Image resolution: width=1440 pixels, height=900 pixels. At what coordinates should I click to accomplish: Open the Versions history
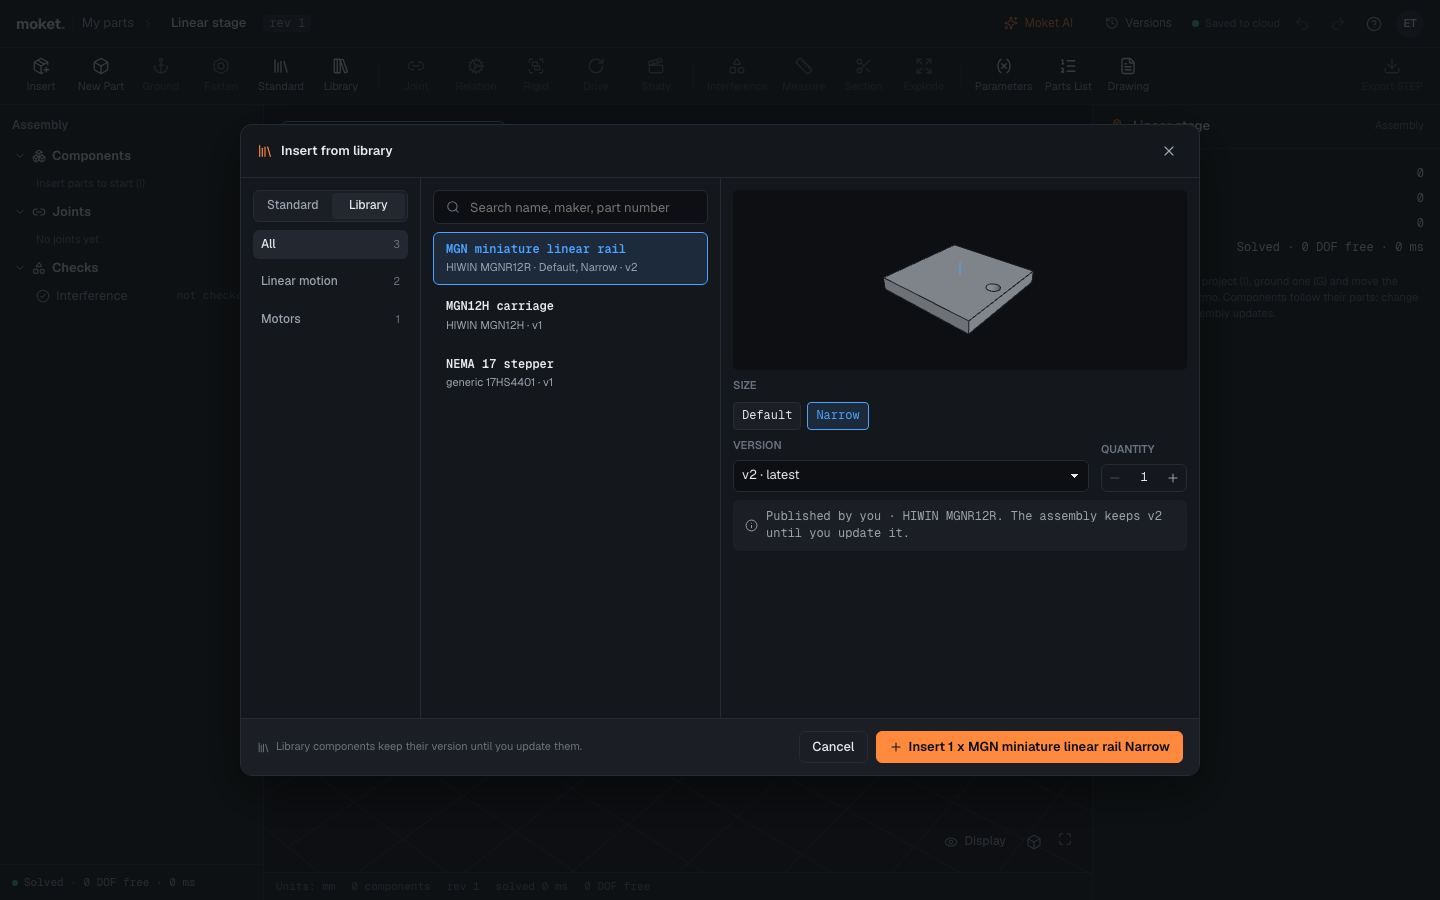(x=1138, y=23)
